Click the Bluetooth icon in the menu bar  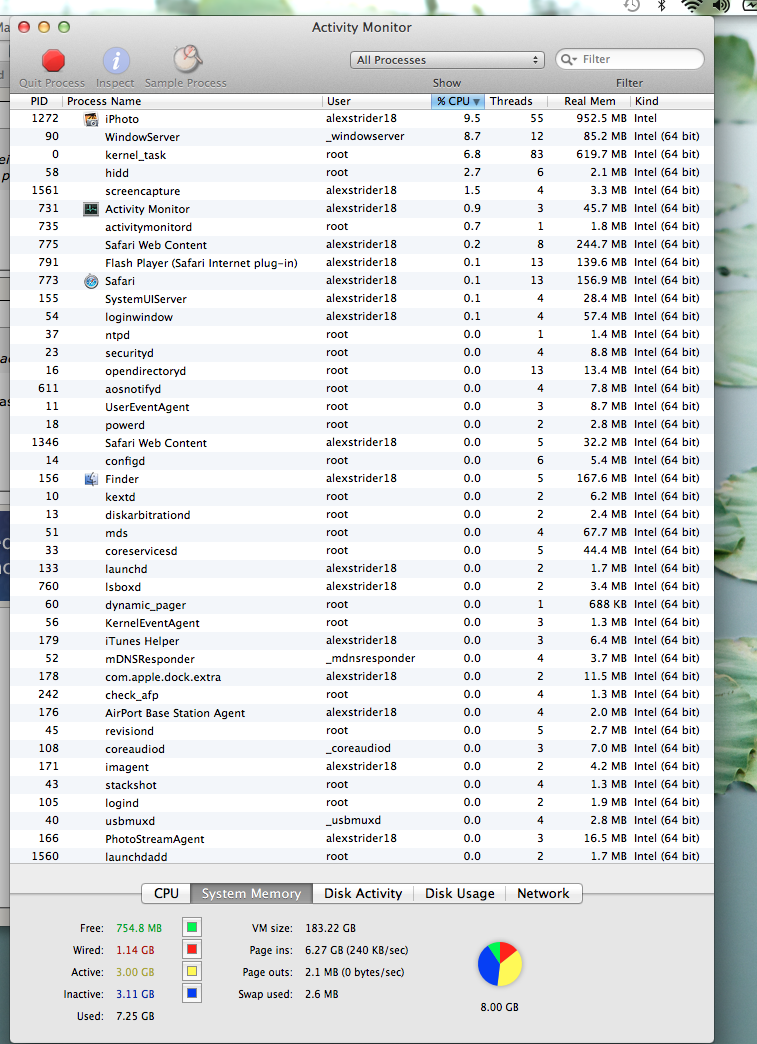tap(661, 5)
